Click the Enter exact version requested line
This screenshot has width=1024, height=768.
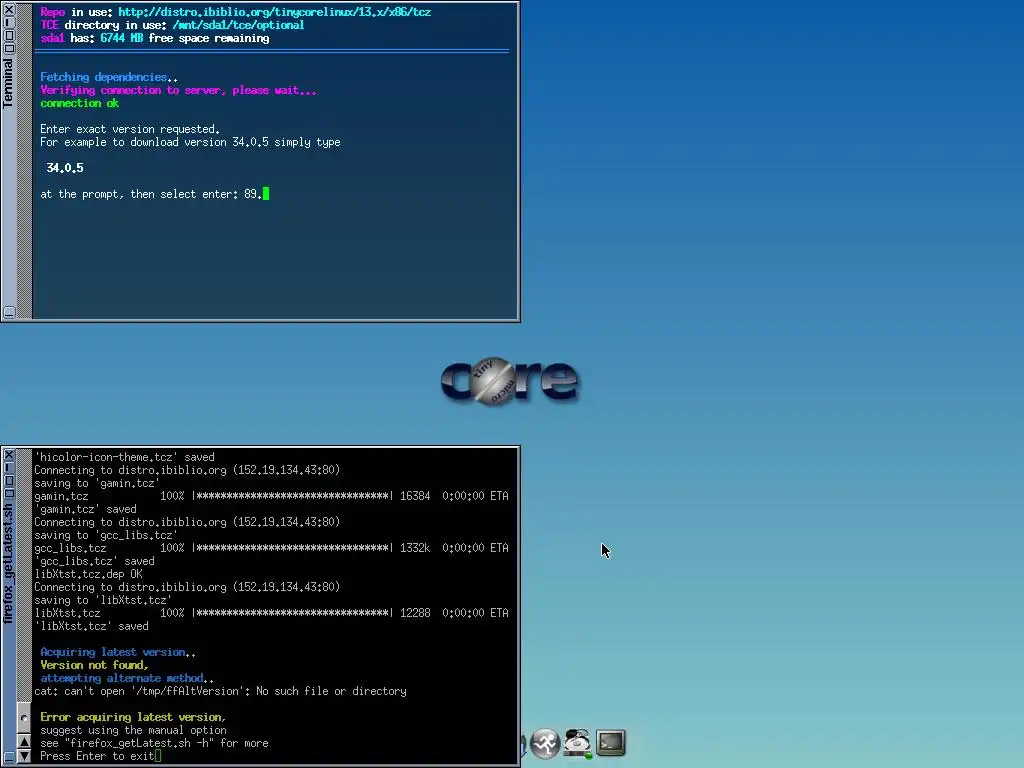130,129
